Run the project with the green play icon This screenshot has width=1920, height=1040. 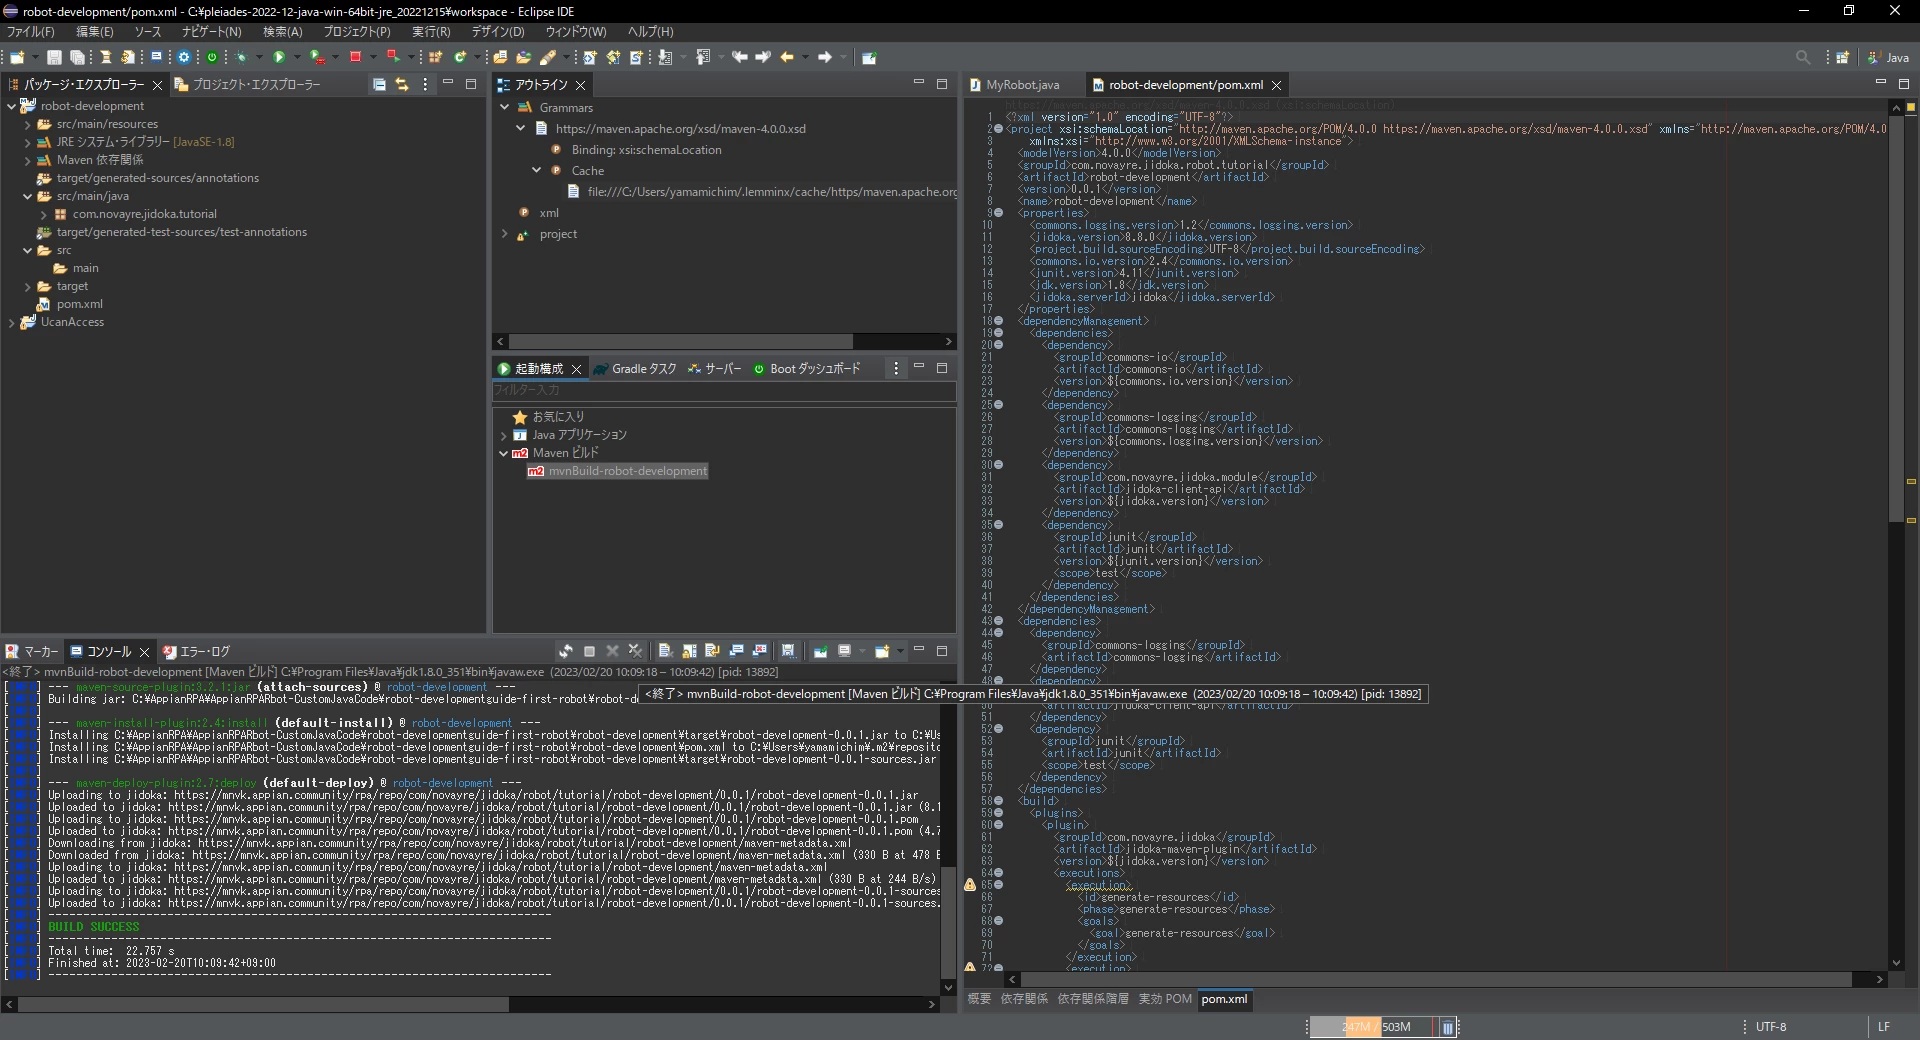click(x=280, y=58)
